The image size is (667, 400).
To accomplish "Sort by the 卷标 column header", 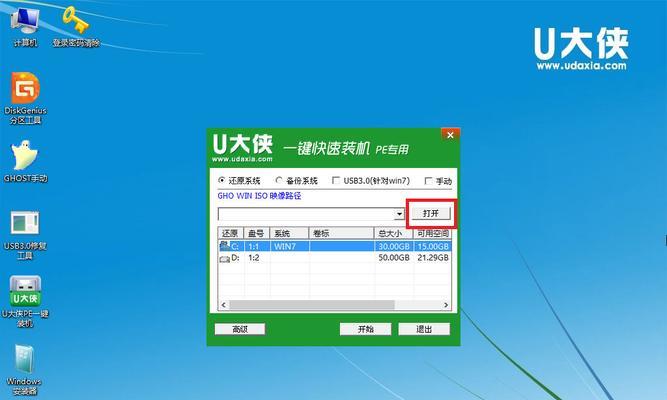I will click(341, 233).
